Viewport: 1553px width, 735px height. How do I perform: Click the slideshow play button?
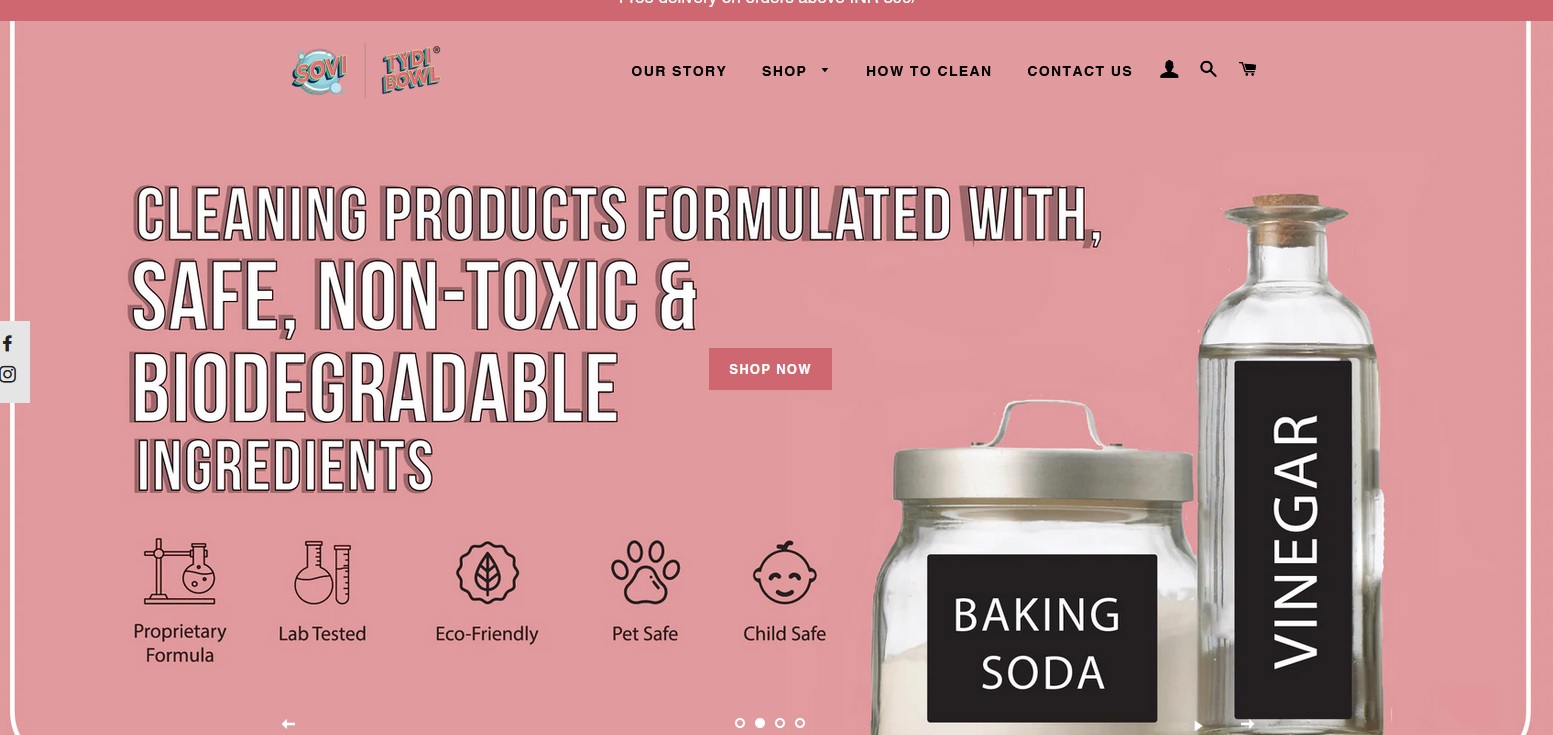click(1198, 726)
